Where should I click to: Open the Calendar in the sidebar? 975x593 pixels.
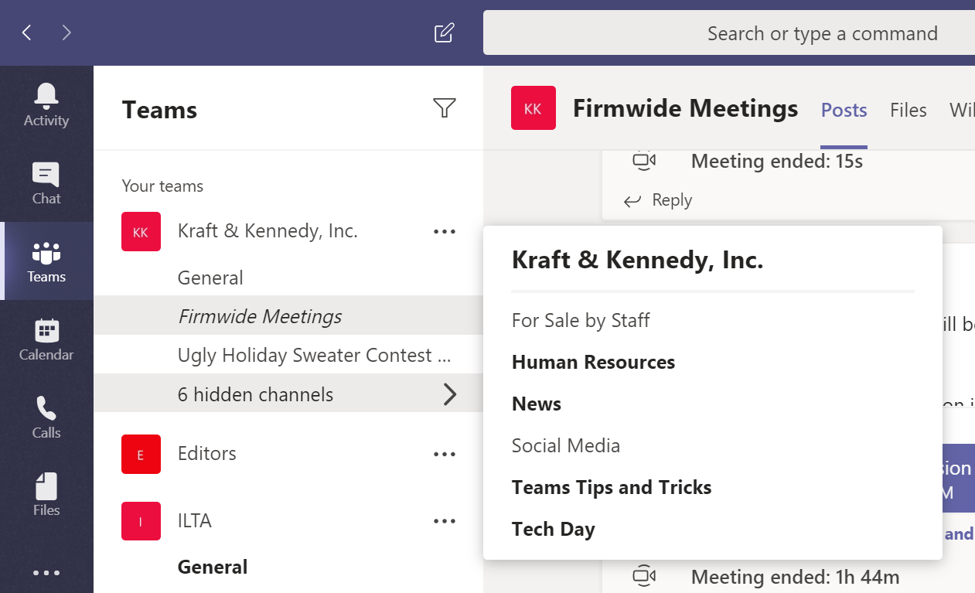coord(46,340)
